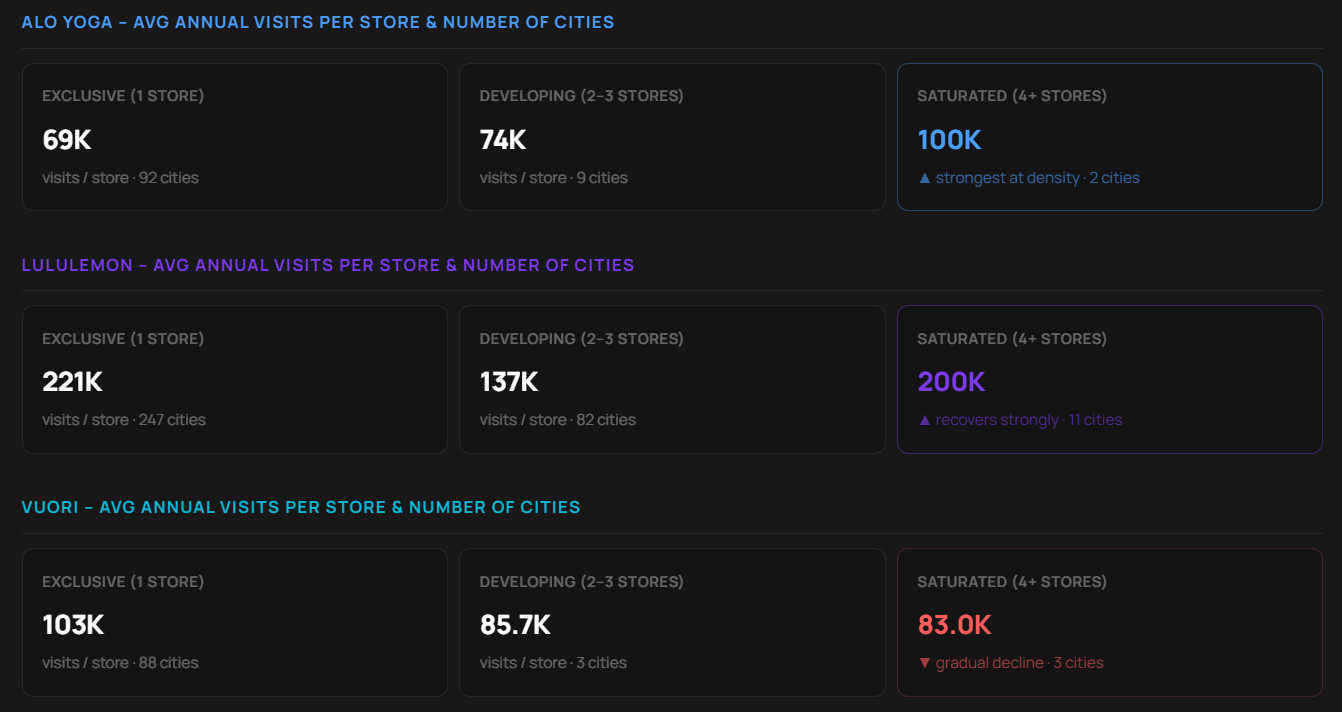
Task: Select Alo Yoga Exclusive card value 69K
Action: (67, 140)
